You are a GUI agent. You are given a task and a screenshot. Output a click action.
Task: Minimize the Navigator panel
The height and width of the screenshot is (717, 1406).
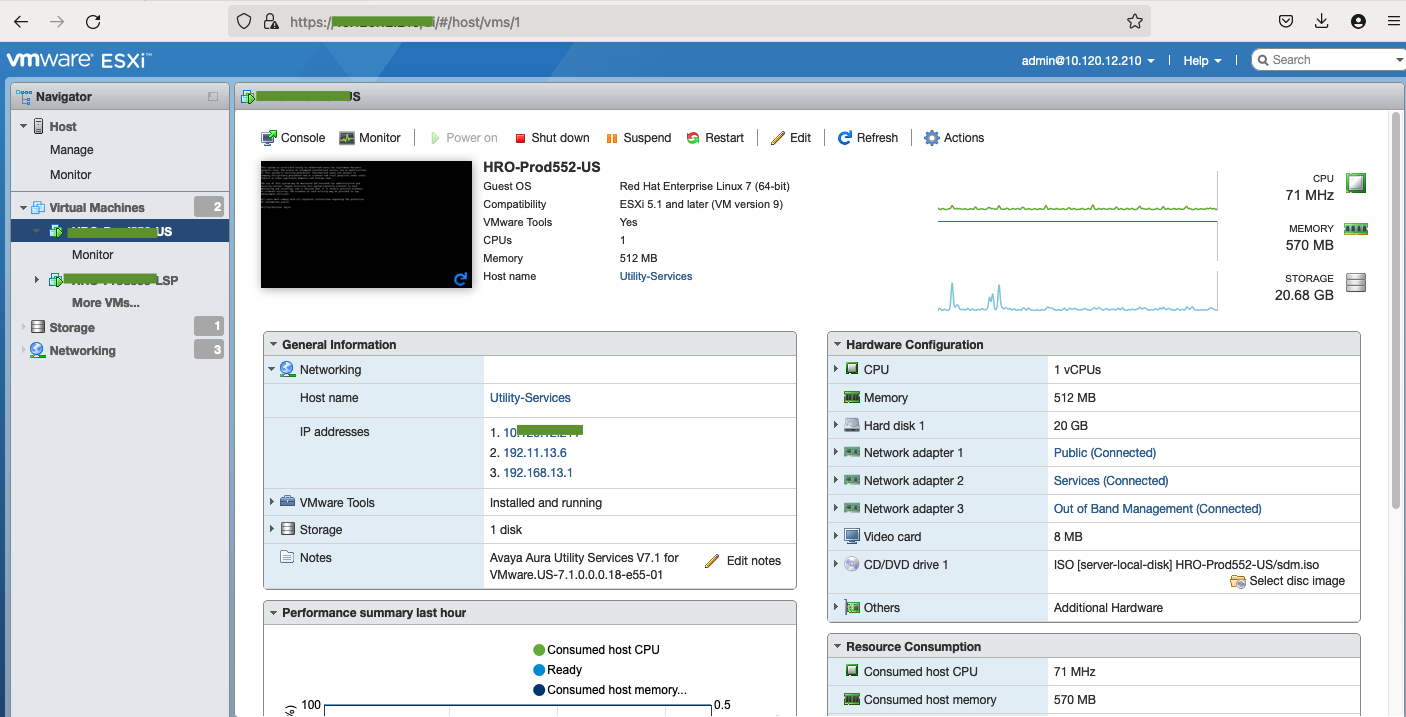(213, 97)
